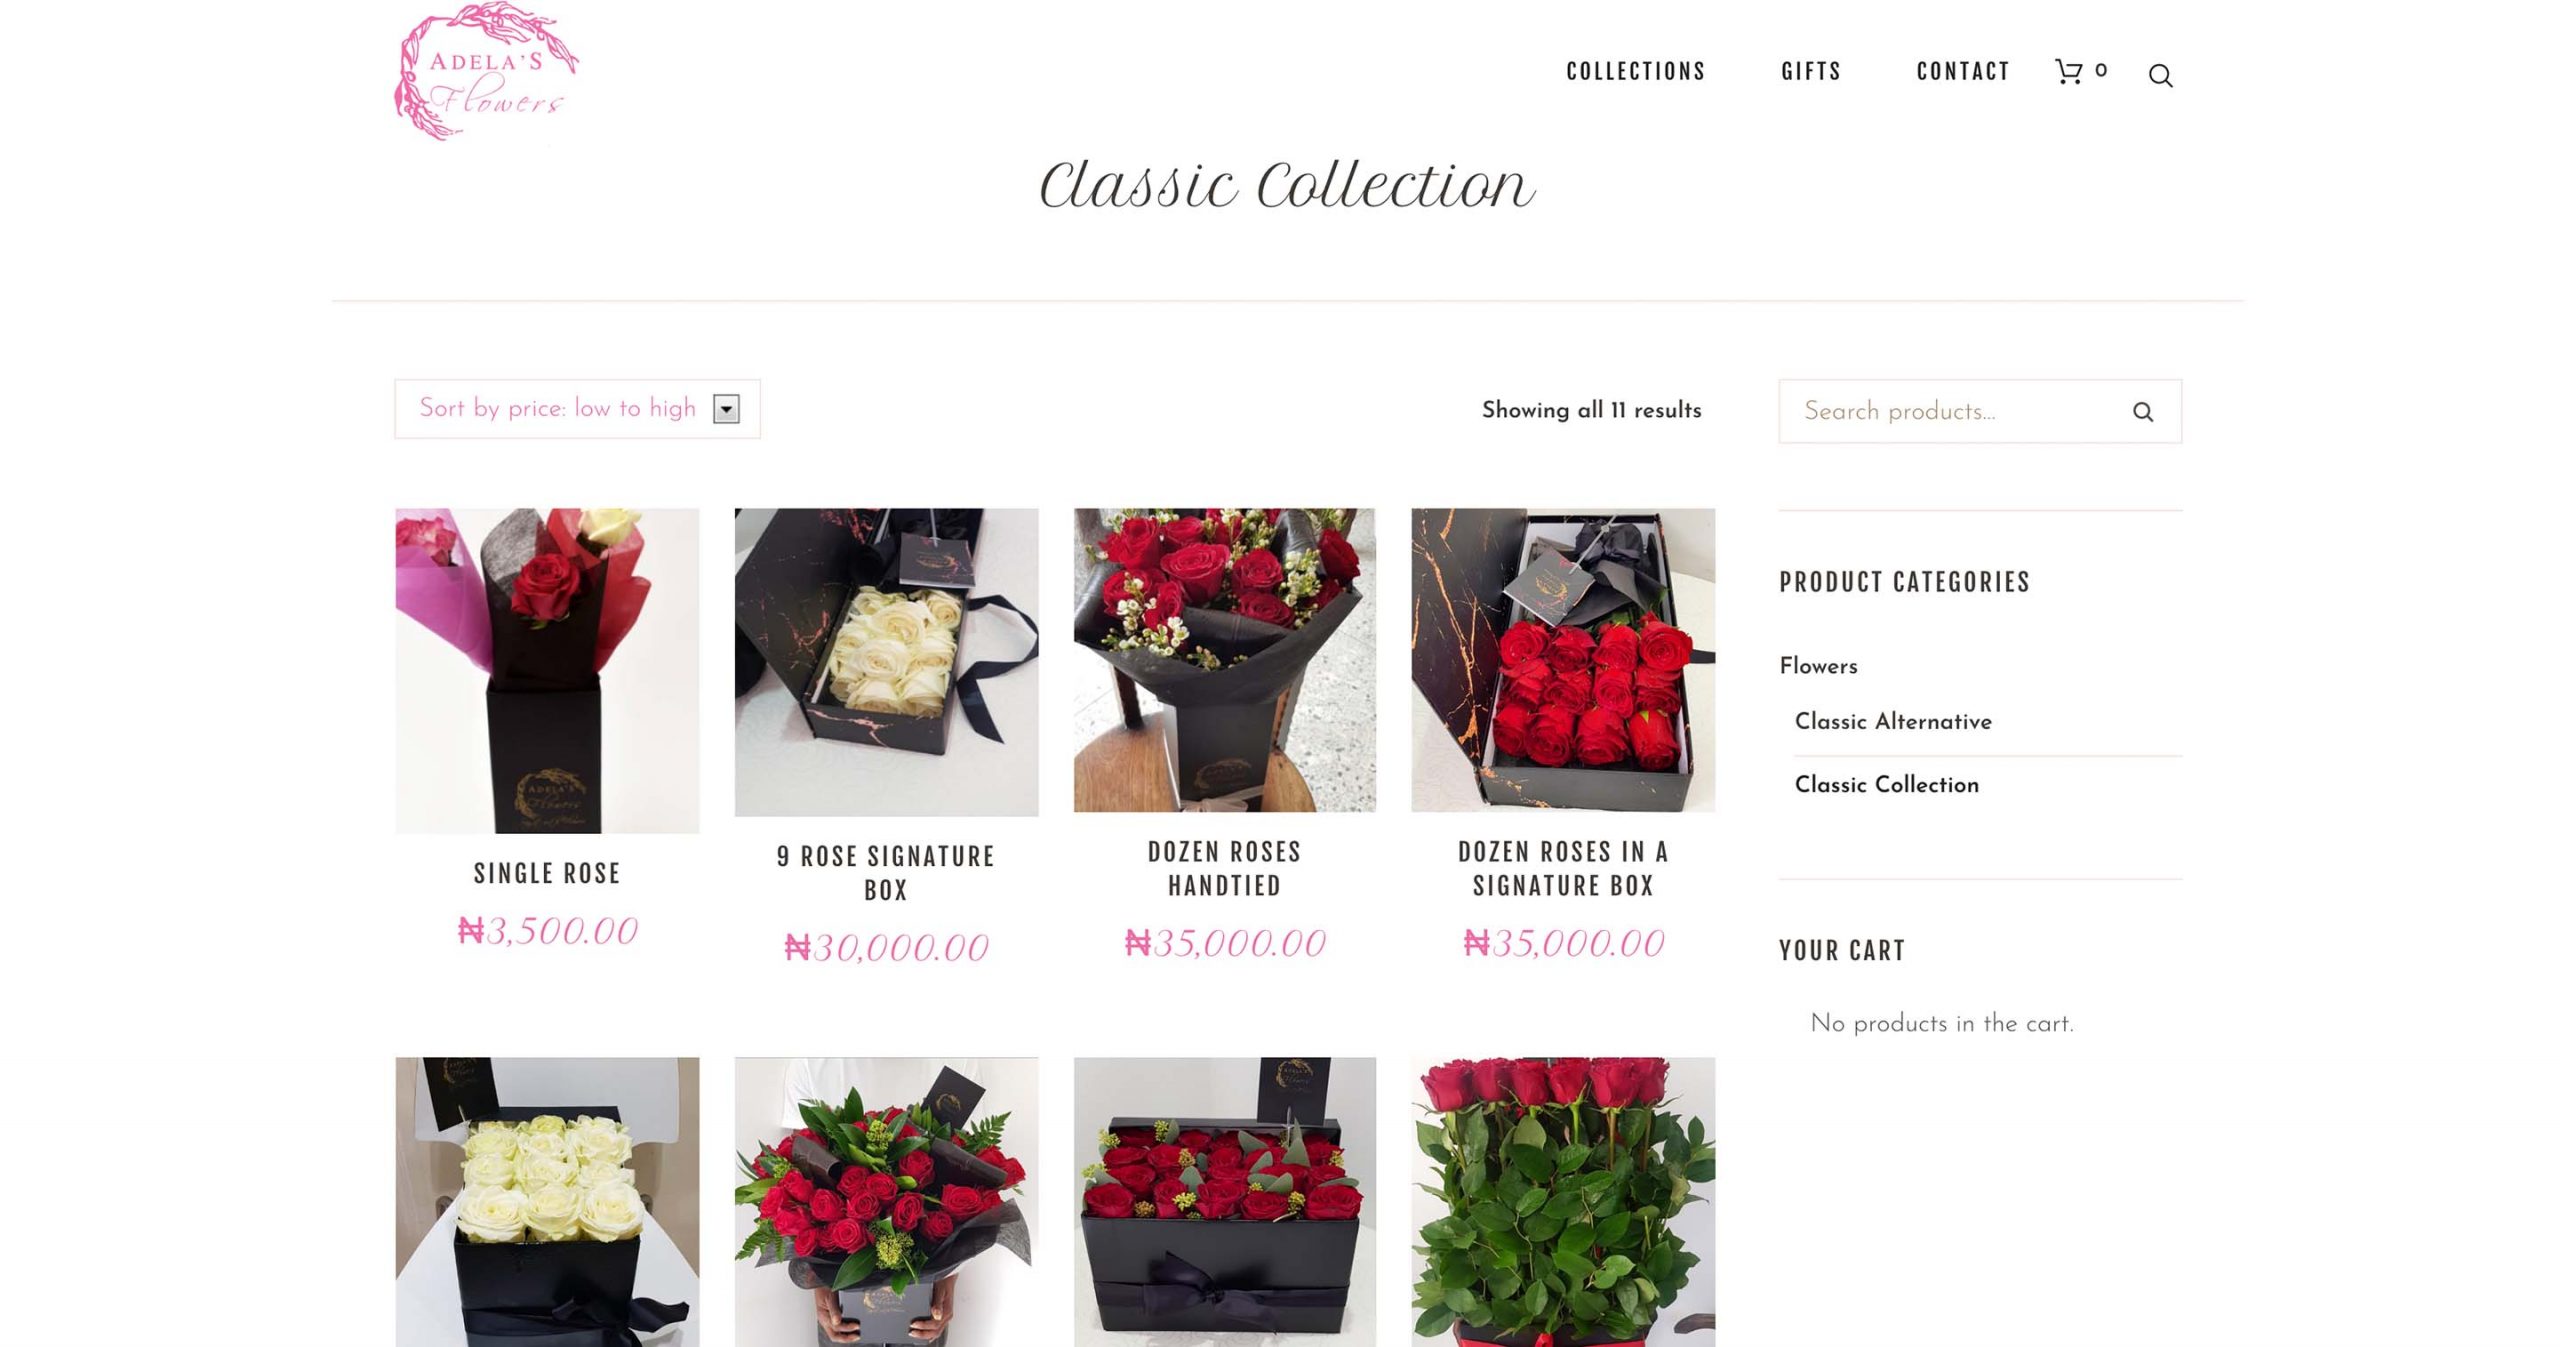2560x1347 pixels.
Task: Open the long-stem red roses thumbnail
Action: (x=1563, y=1202)
